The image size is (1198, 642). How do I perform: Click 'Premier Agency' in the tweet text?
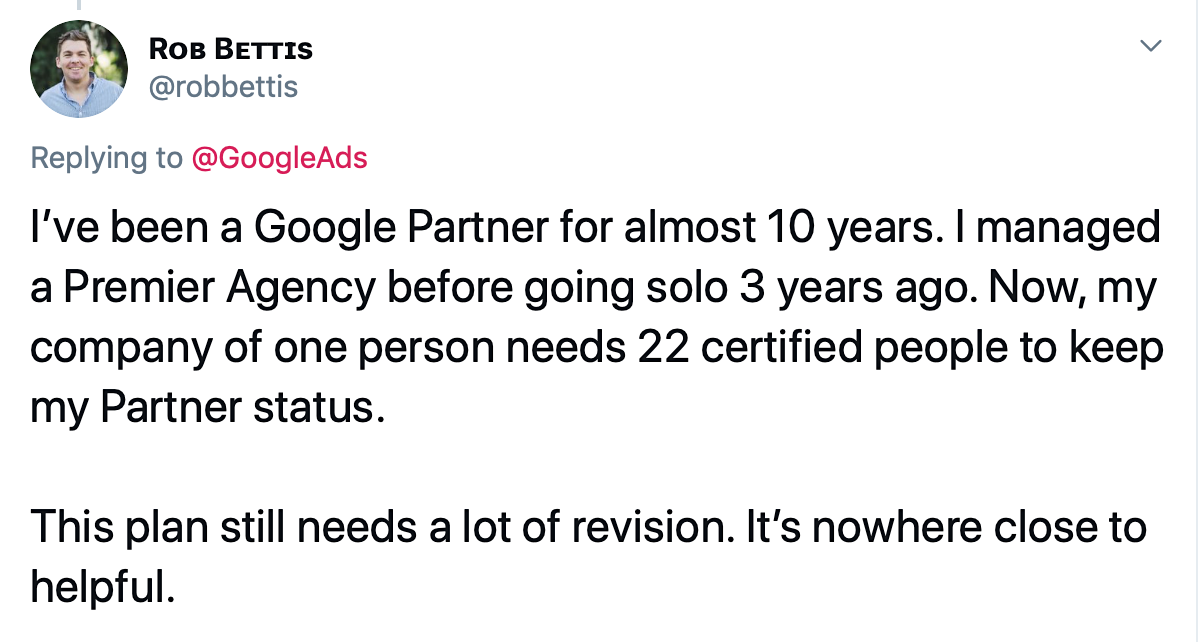[x=219, y=287]
